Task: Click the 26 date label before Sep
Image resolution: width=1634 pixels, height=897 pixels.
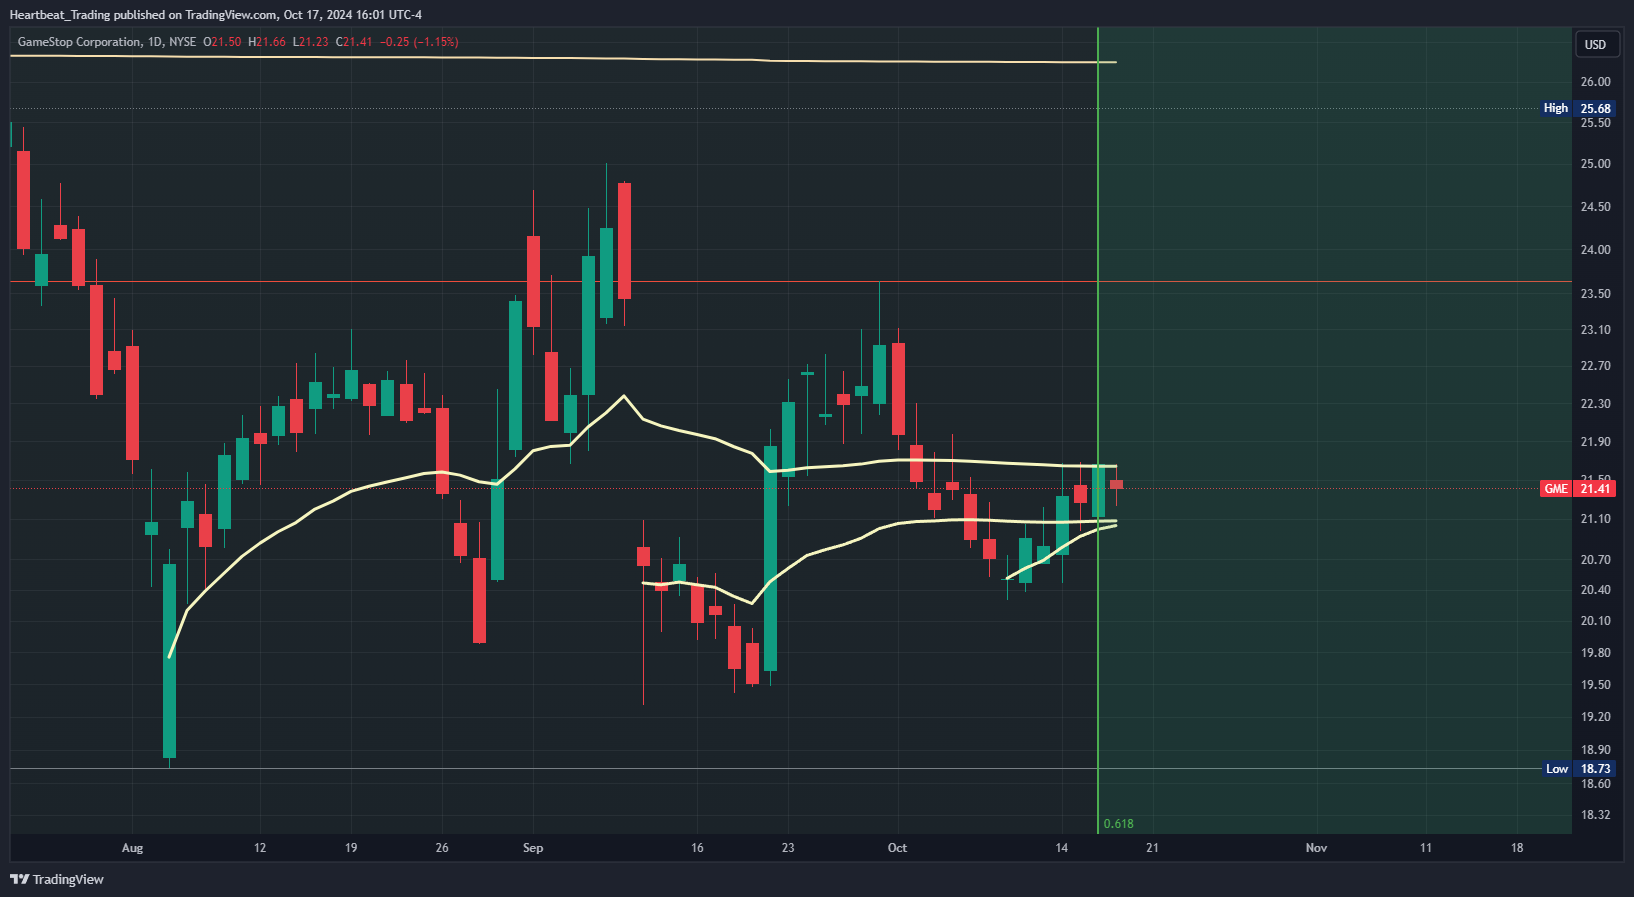Action: pyautogui.click(x=442, y=848)
